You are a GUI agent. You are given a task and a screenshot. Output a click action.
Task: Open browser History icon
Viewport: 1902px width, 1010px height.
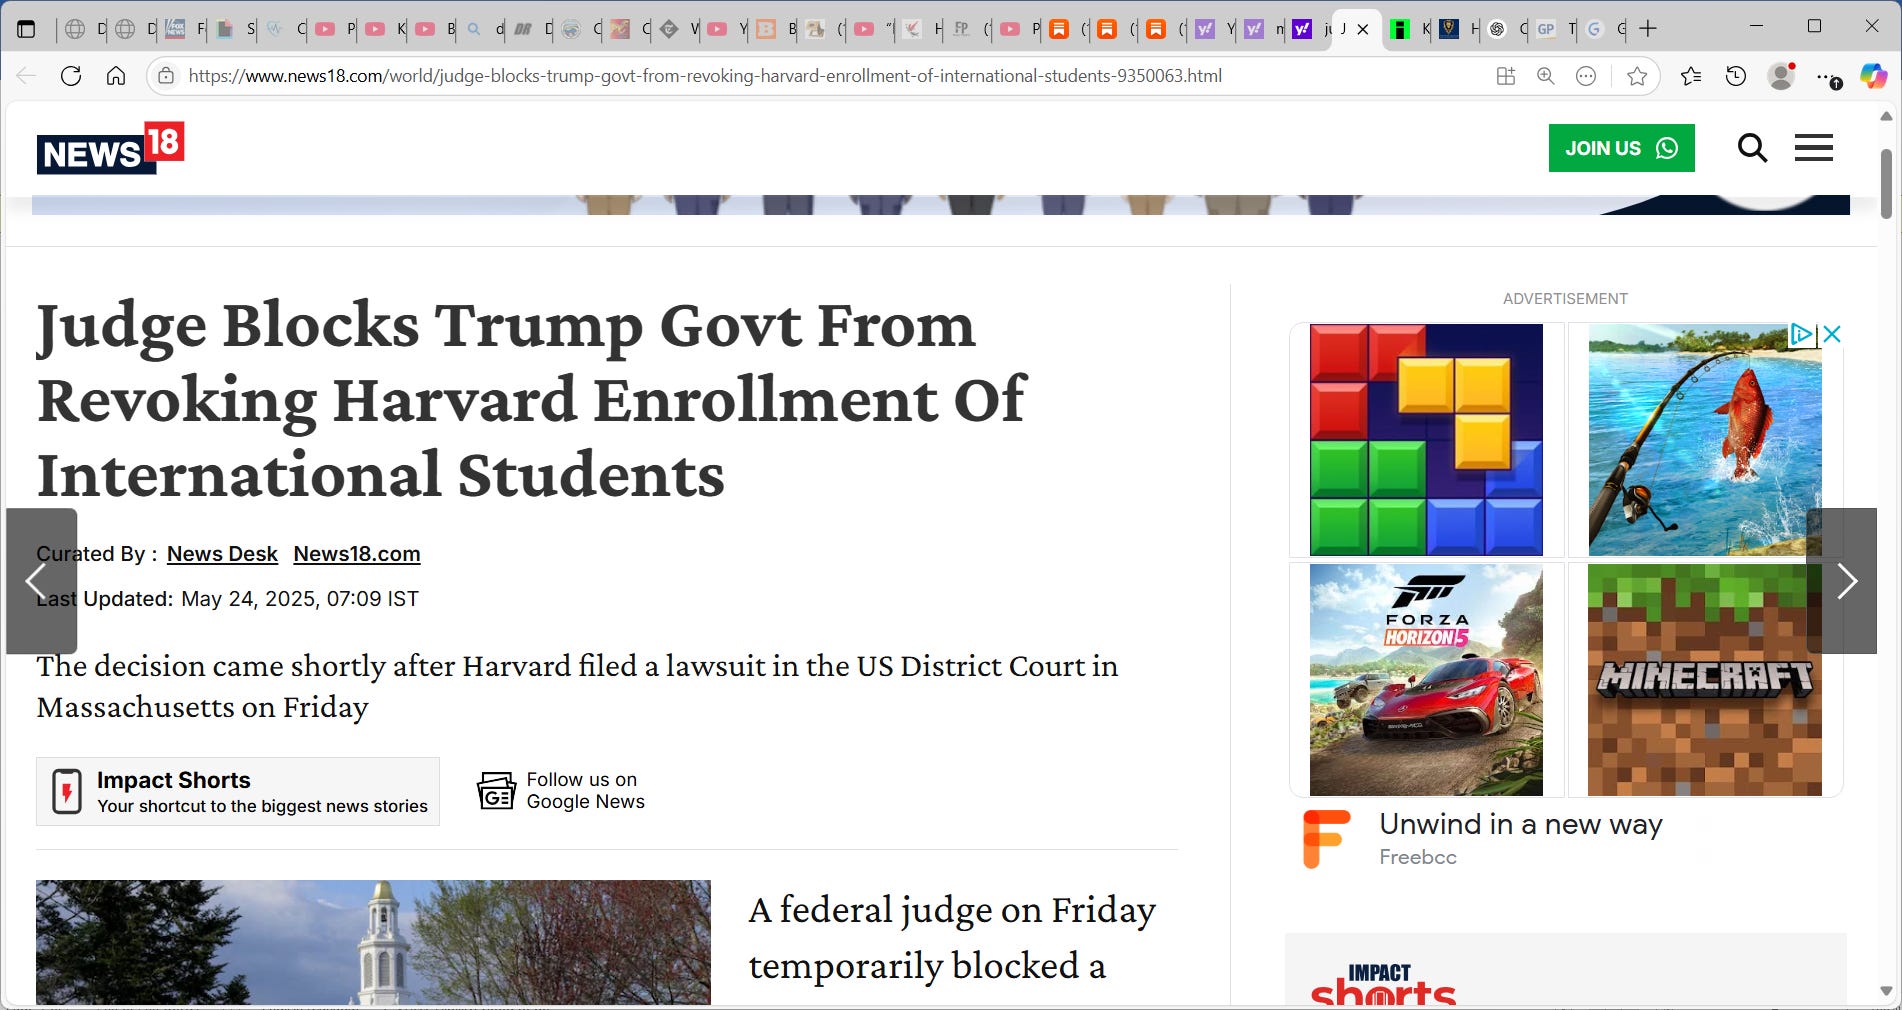pos(1736,76)
